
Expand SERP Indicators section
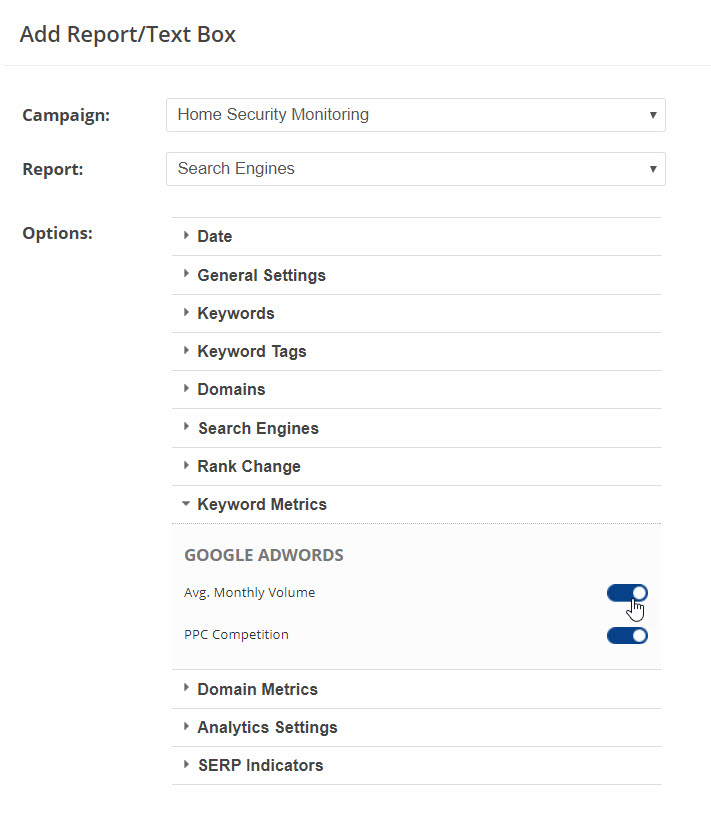(x=260, y=765)
